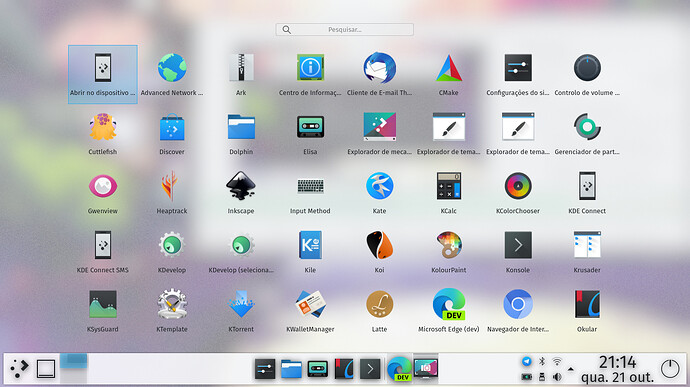Click the battery tray icon
Image resolution: width=690 pixels, height=387 pixels.
tap(526, 377)
